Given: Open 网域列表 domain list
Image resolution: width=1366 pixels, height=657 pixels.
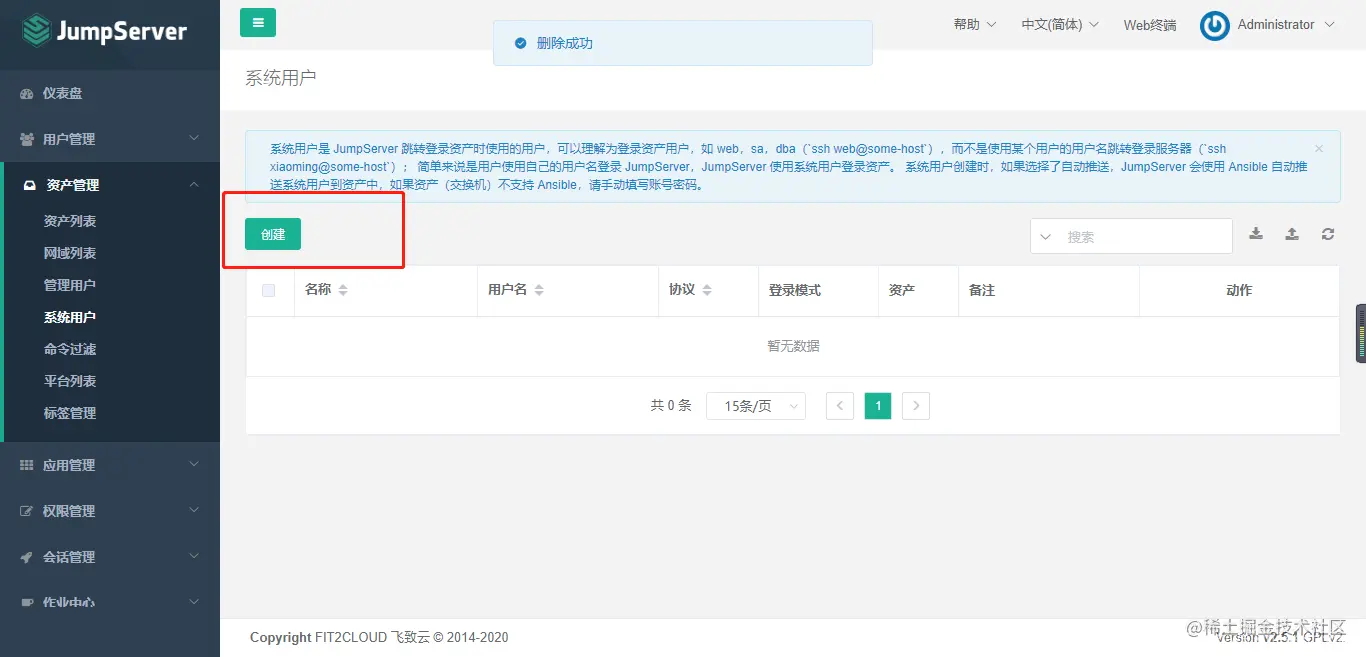Looking at the screenshot, I should (x=70, y=253).
